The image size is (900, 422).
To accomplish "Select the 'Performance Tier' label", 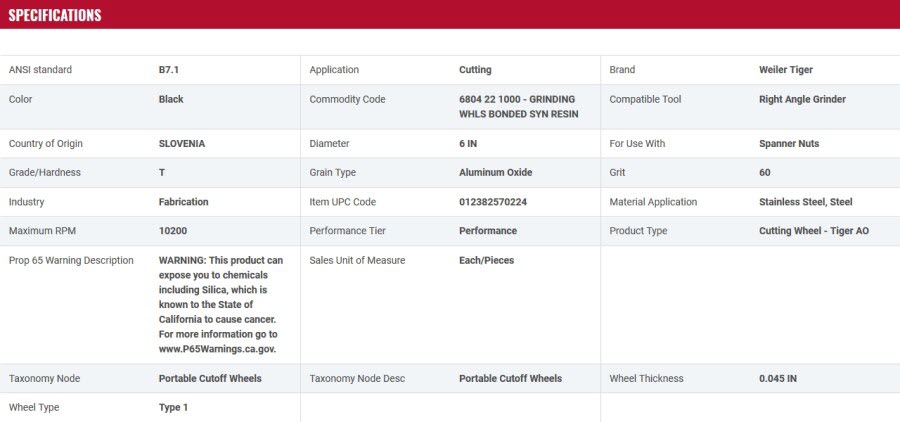I will tap(347, 231).
